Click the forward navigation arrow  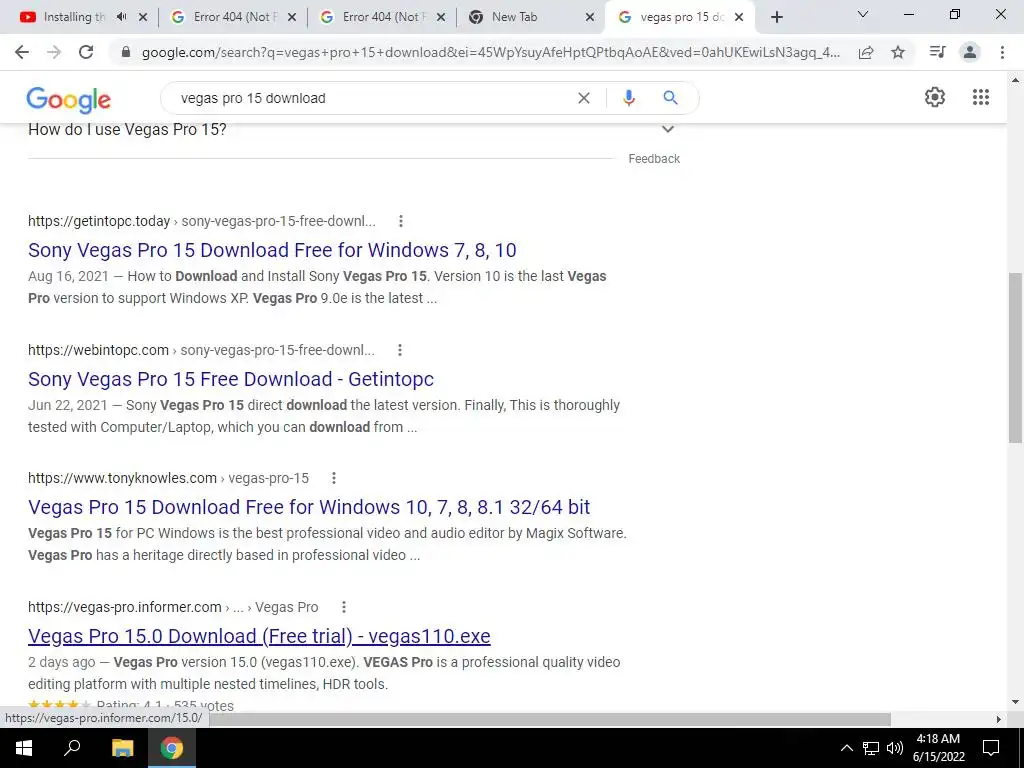click(x=54, y=52)
